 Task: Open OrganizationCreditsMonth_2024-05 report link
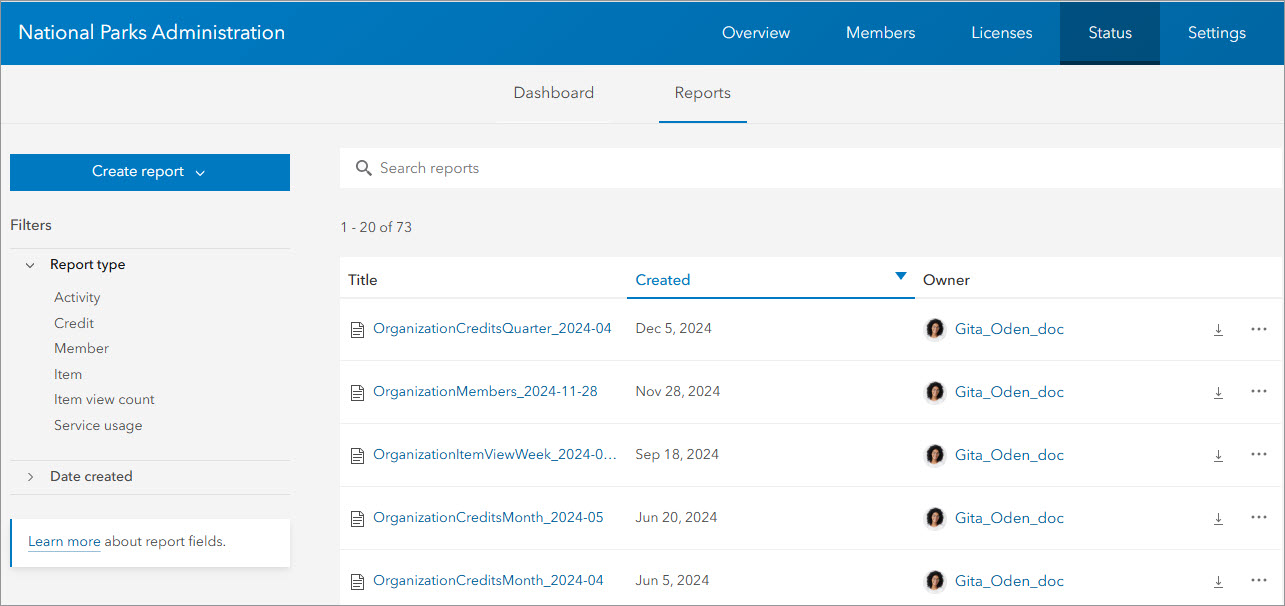coord(488,518)
